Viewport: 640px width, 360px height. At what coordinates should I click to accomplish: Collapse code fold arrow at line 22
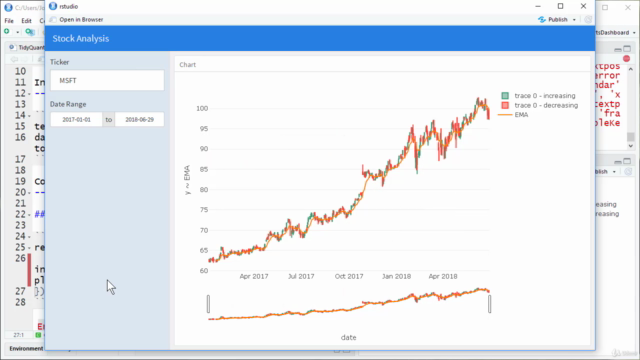[29, 215]
